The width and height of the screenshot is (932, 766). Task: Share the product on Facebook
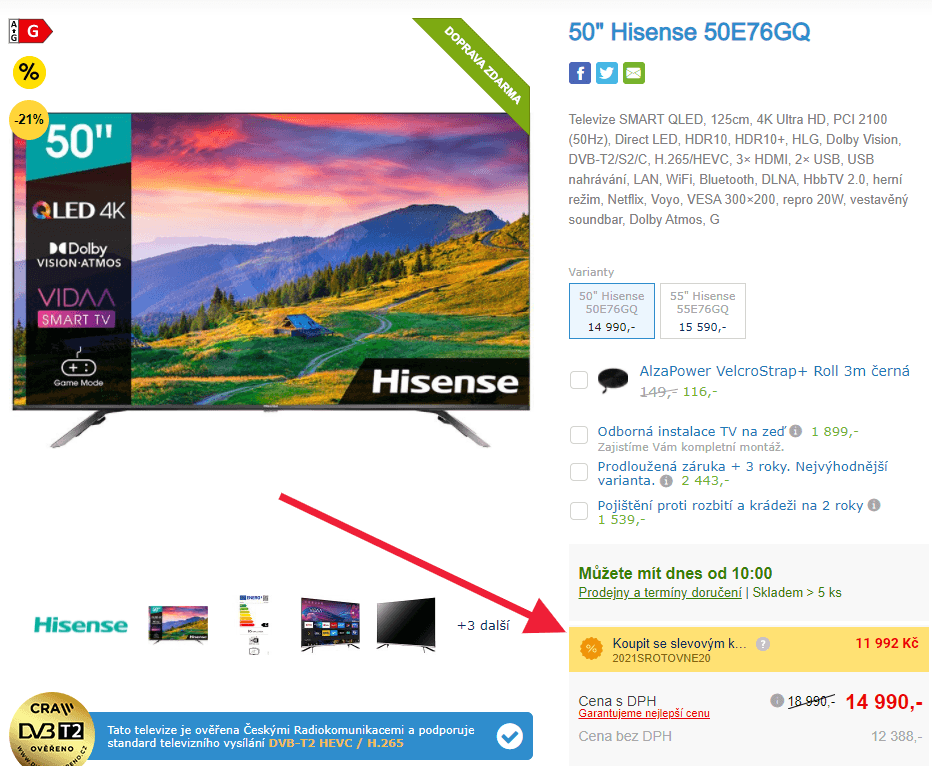[580, 73]
